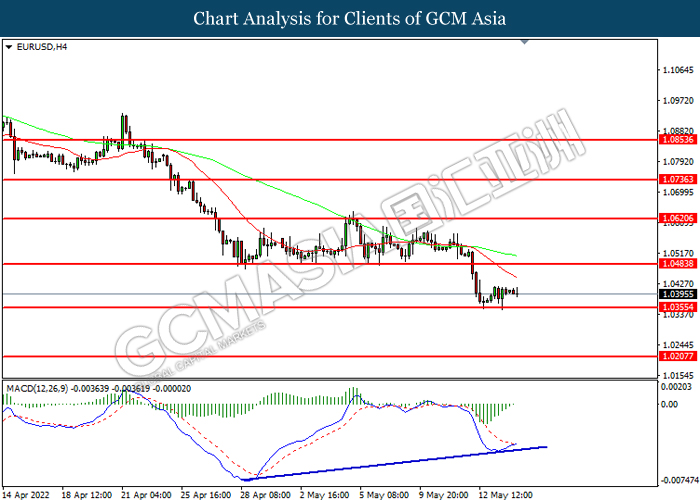This screenshot has height=500, width=700.
Task: Select the blue MACD trendline
Action: pyautogui.click(x=395, y=463)
